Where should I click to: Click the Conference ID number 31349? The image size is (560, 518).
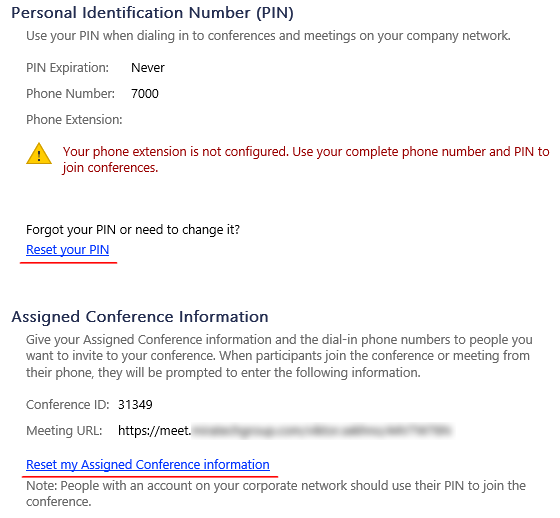pos(135,405)
